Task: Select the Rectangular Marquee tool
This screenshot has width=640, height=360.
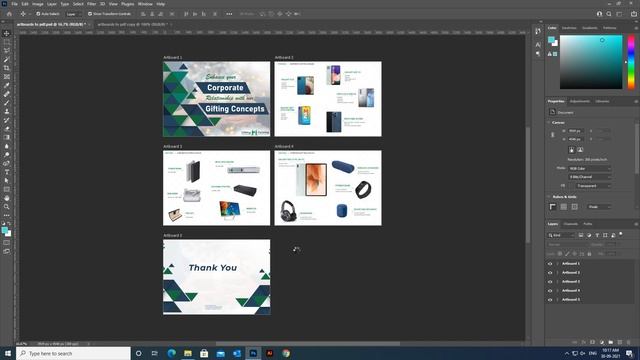Action: pos(7,42)
